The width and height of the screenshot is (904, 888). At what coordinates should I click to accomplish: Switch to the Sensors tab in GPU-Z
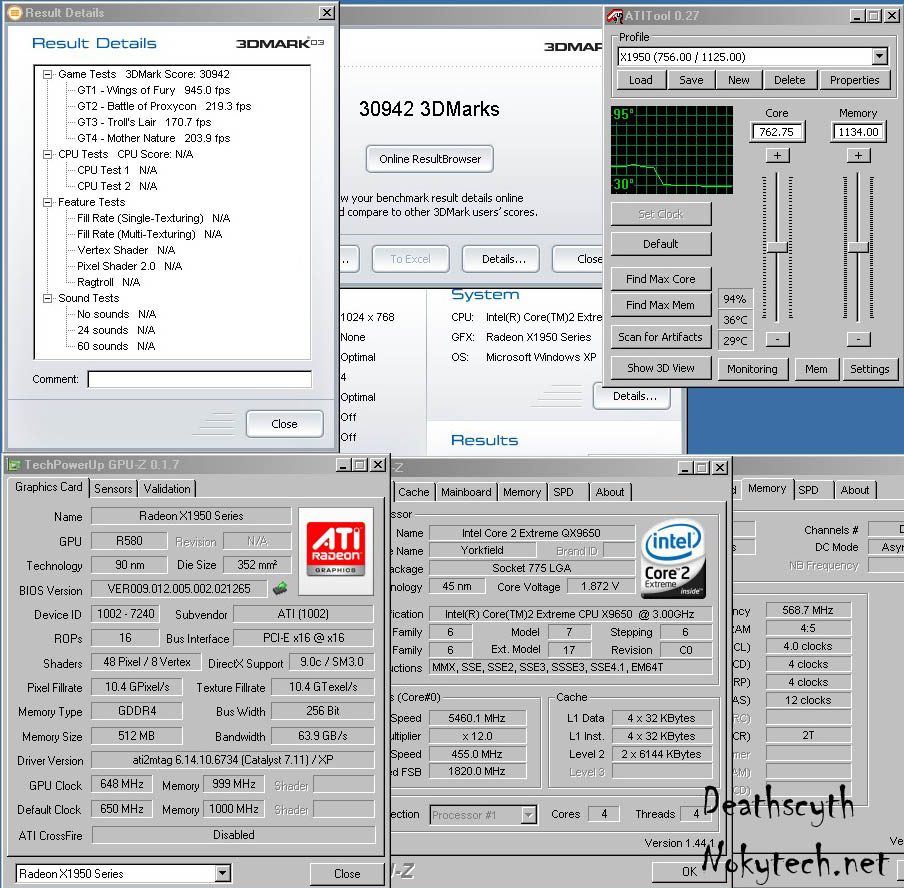coord(113,489)
